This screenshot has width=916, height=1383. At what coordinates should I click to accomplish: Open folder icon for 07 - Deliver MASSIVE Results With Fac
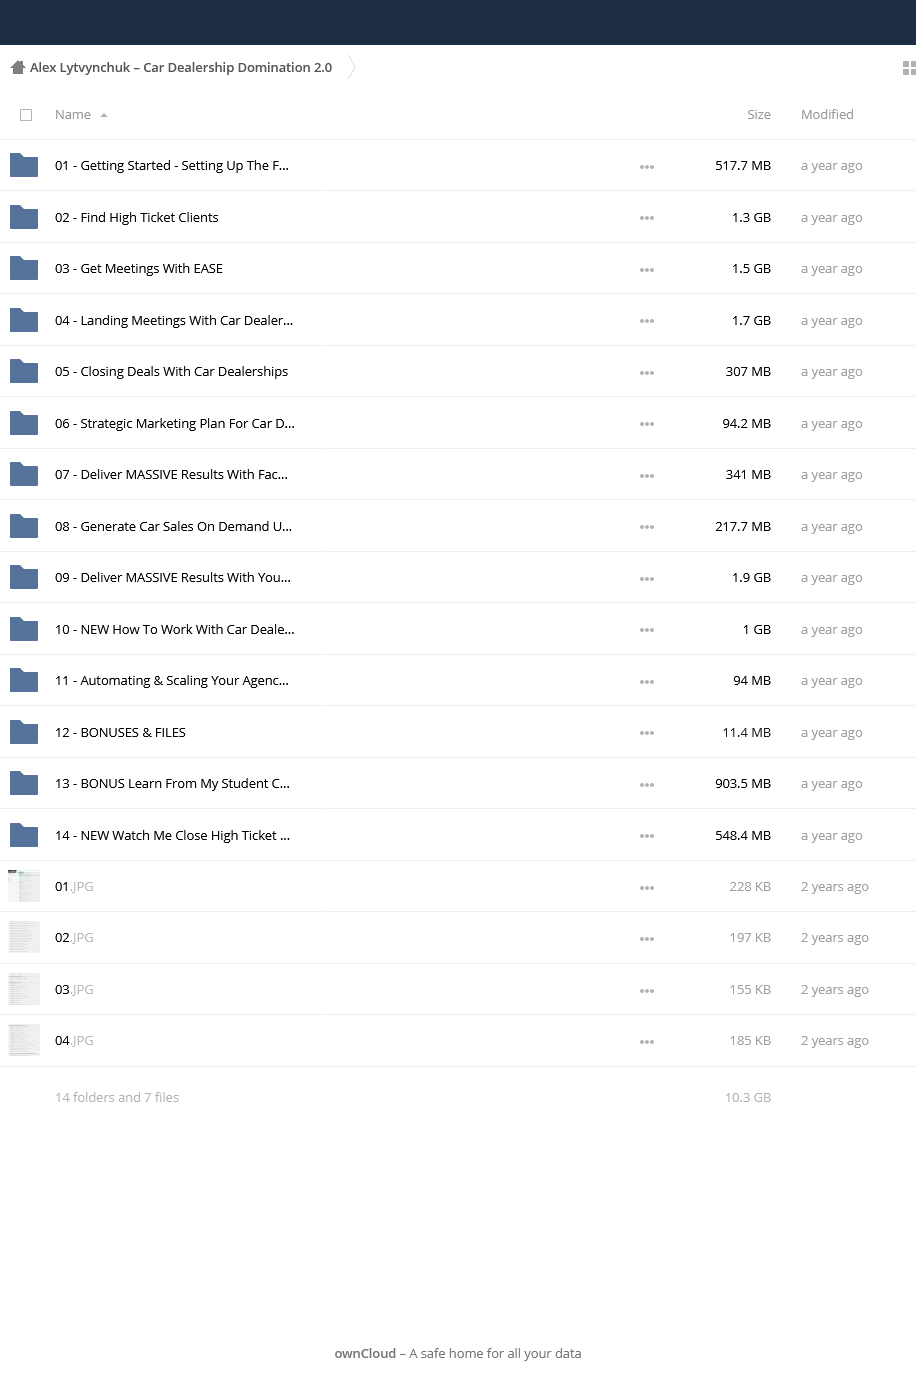24,475
